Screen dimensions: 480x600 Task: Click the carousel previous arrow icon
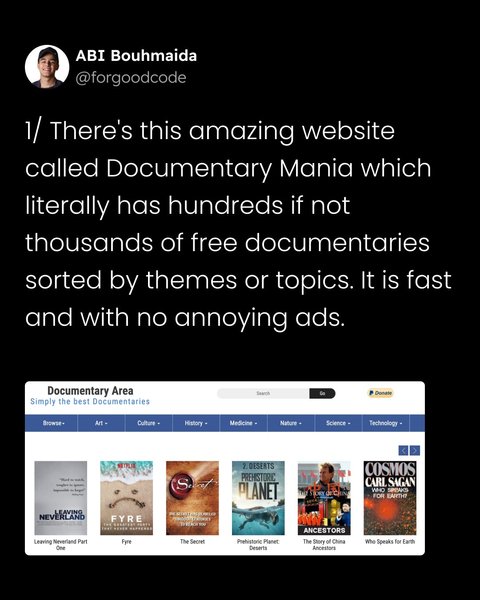[x=403, y=450]
